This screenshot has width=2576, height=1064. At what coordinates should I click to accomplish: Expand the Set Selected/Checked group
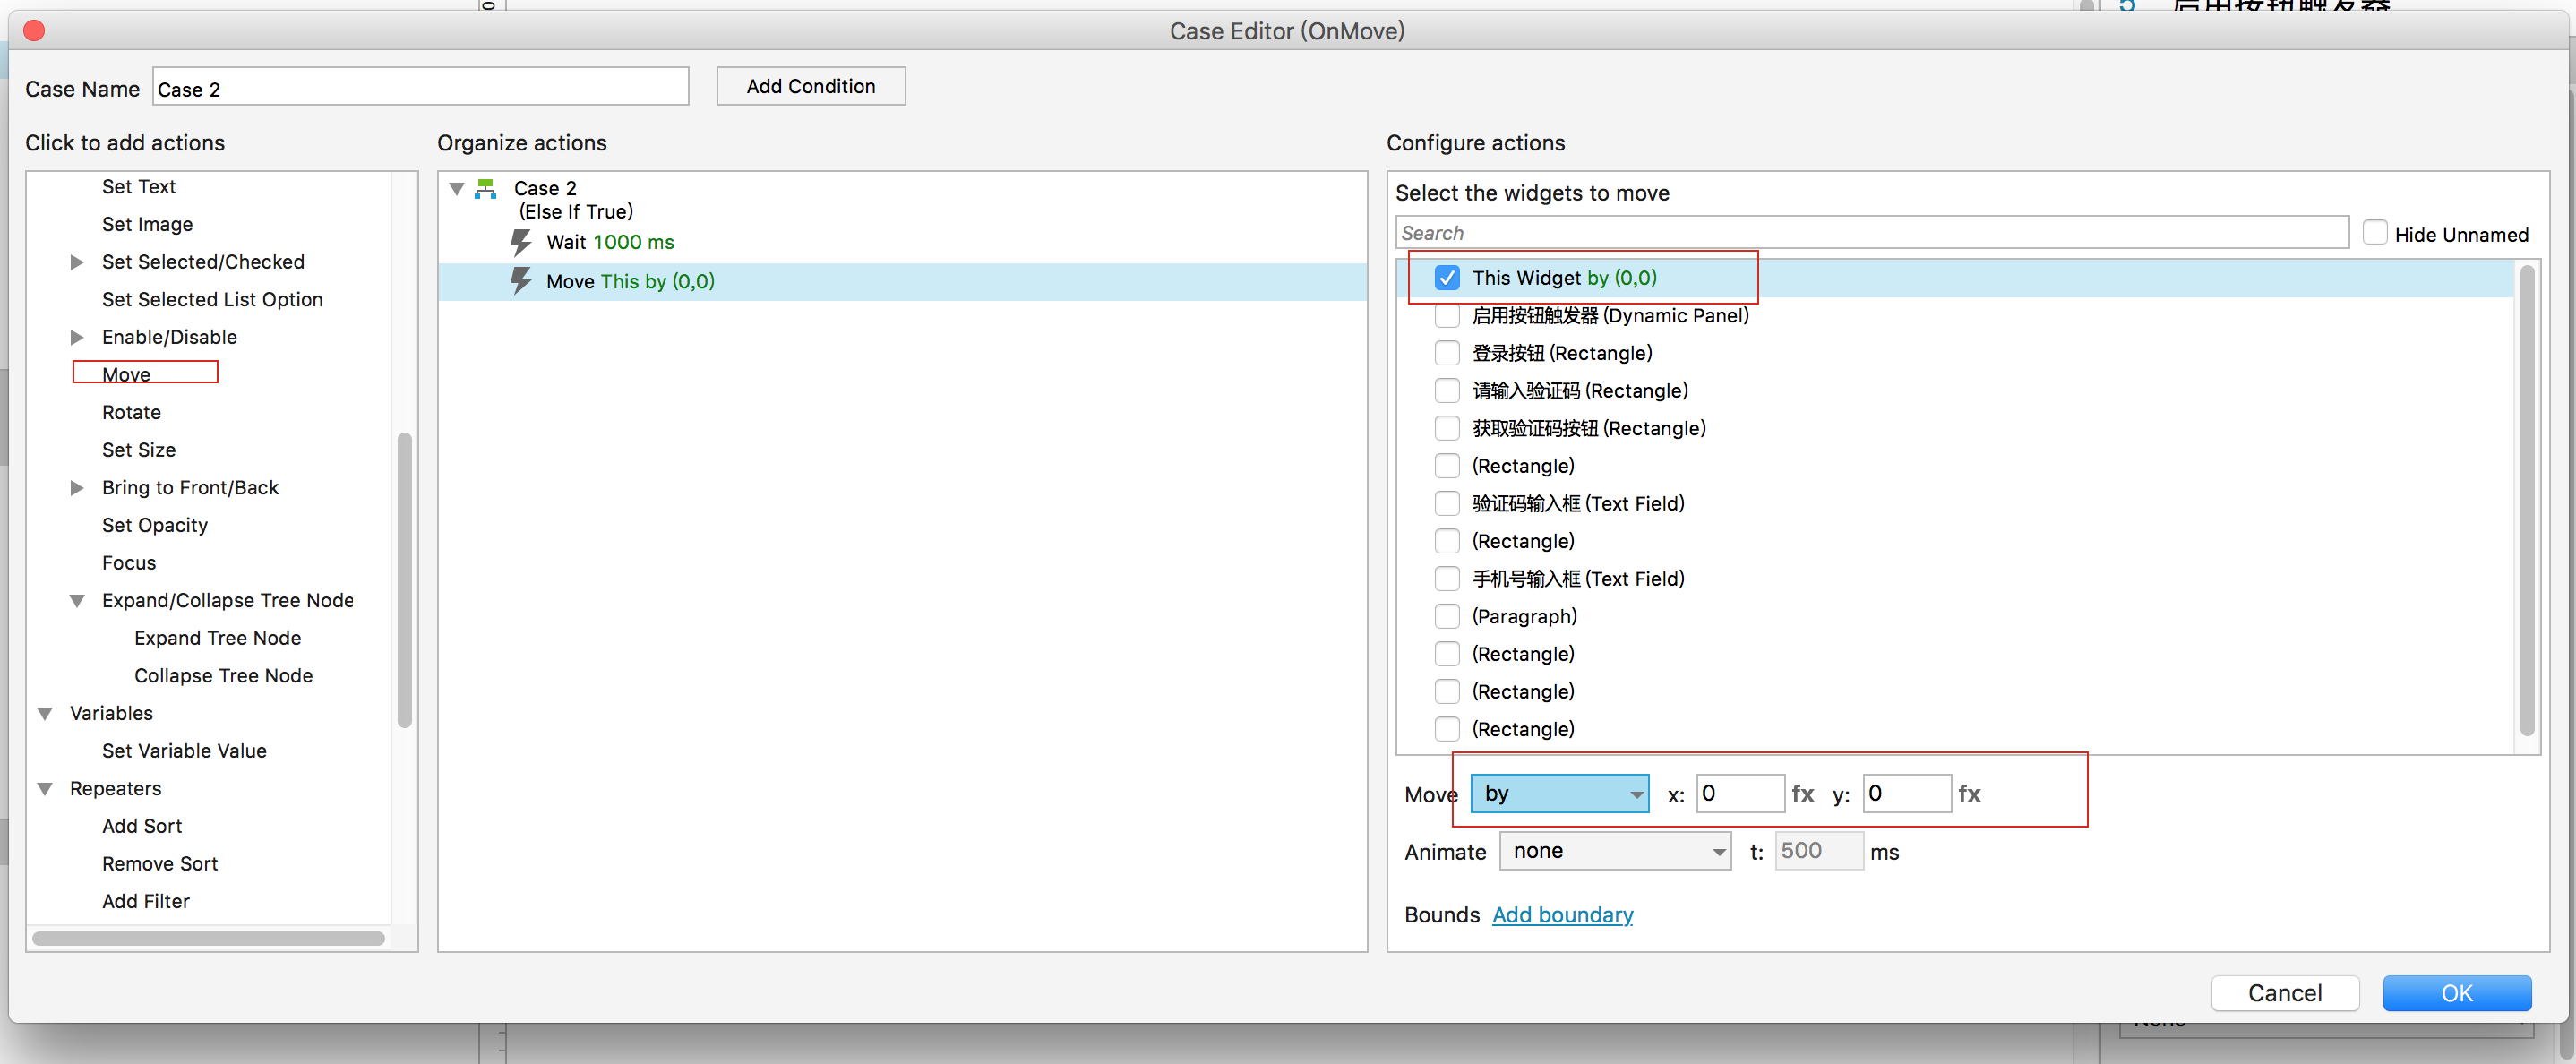pyautogui.click(x=77, y=262)
